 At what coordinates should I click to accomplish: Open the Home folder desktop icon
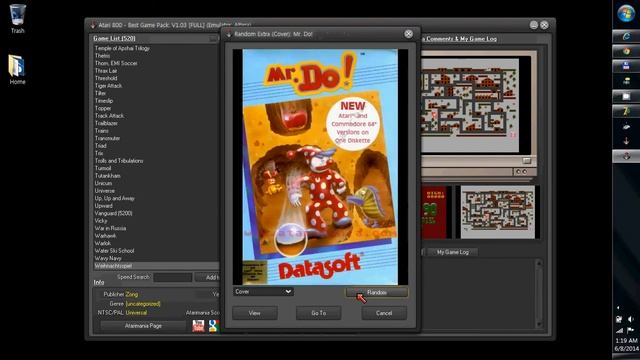point(17,69)
